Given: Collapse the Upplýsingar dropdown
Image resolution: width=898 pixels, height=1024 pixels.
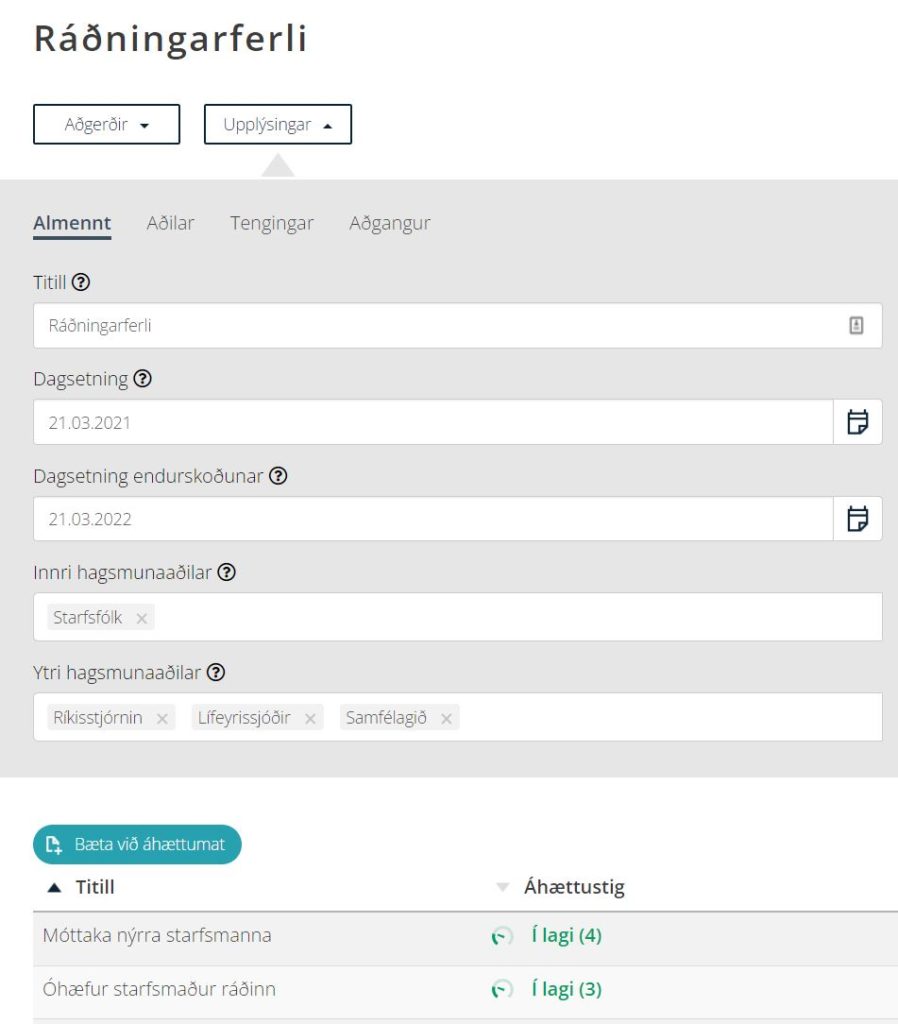Looking at the screenshot, I should coord(278,124).
